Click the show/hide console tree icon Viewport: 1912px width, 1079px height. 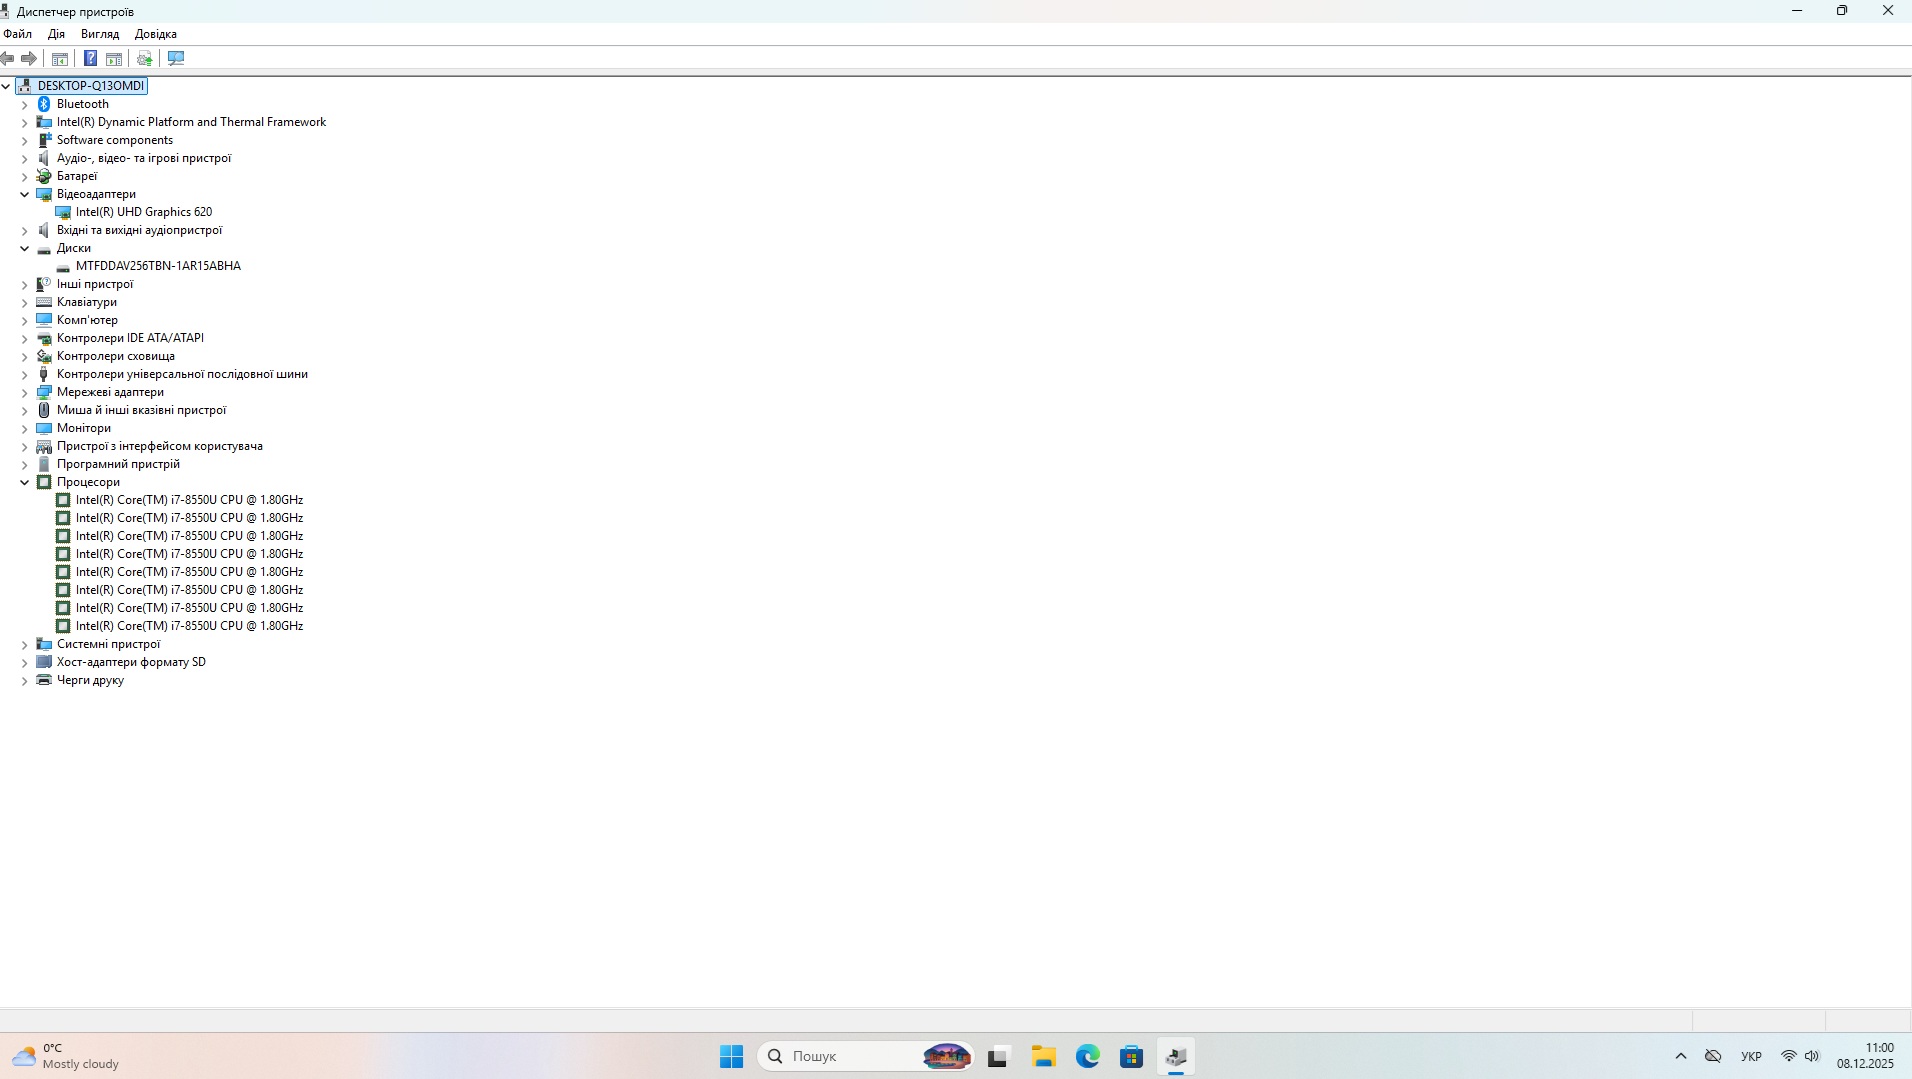click(x=60, y=59)
